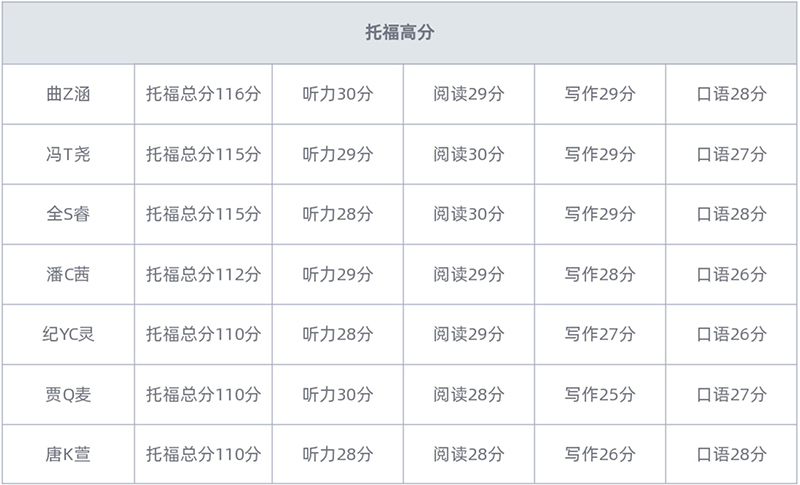
Task: Click the cell 写作25分
Action: [600, 394]
